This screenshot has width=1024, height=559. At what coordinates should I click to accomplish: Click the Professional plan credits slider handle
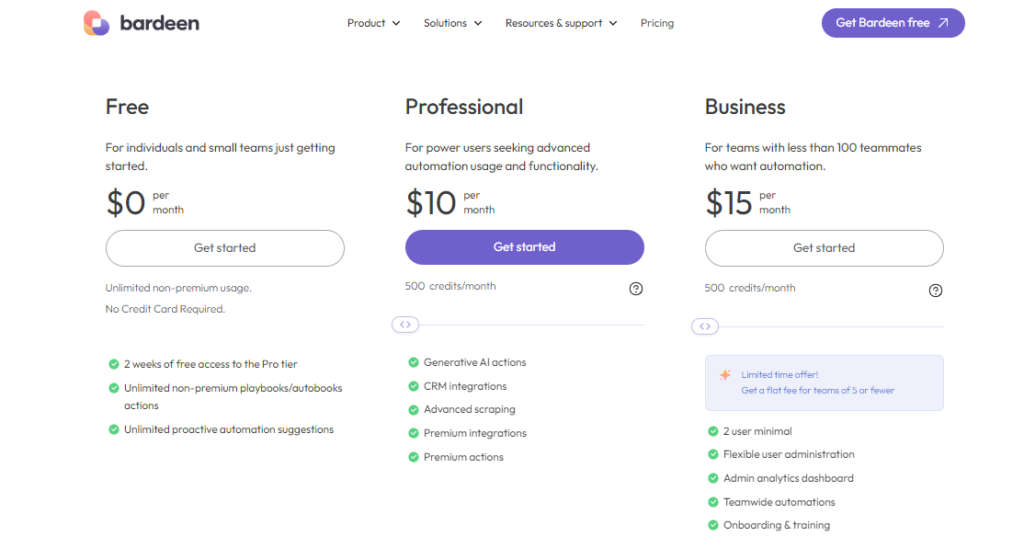[x=405, y=325]
